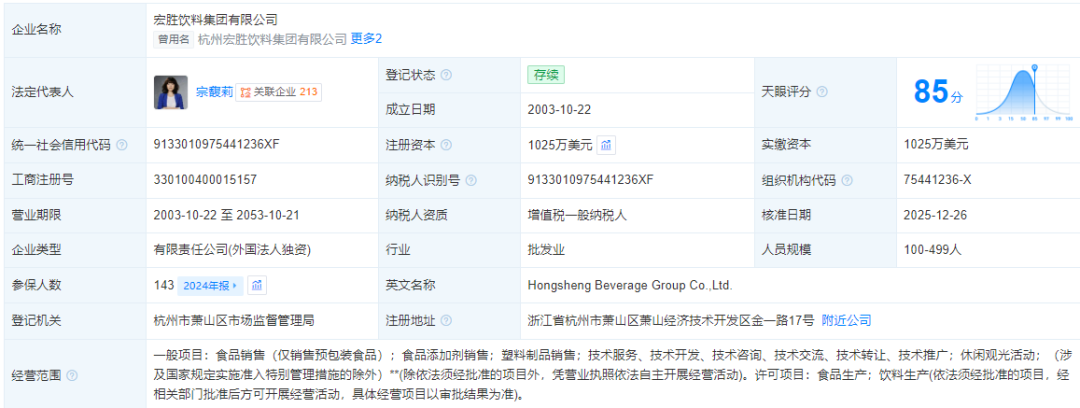Select business term 2003-10-22 至 2053-10-21
This screenshot has height=408, width=1080.
click(x=227, y=215)
